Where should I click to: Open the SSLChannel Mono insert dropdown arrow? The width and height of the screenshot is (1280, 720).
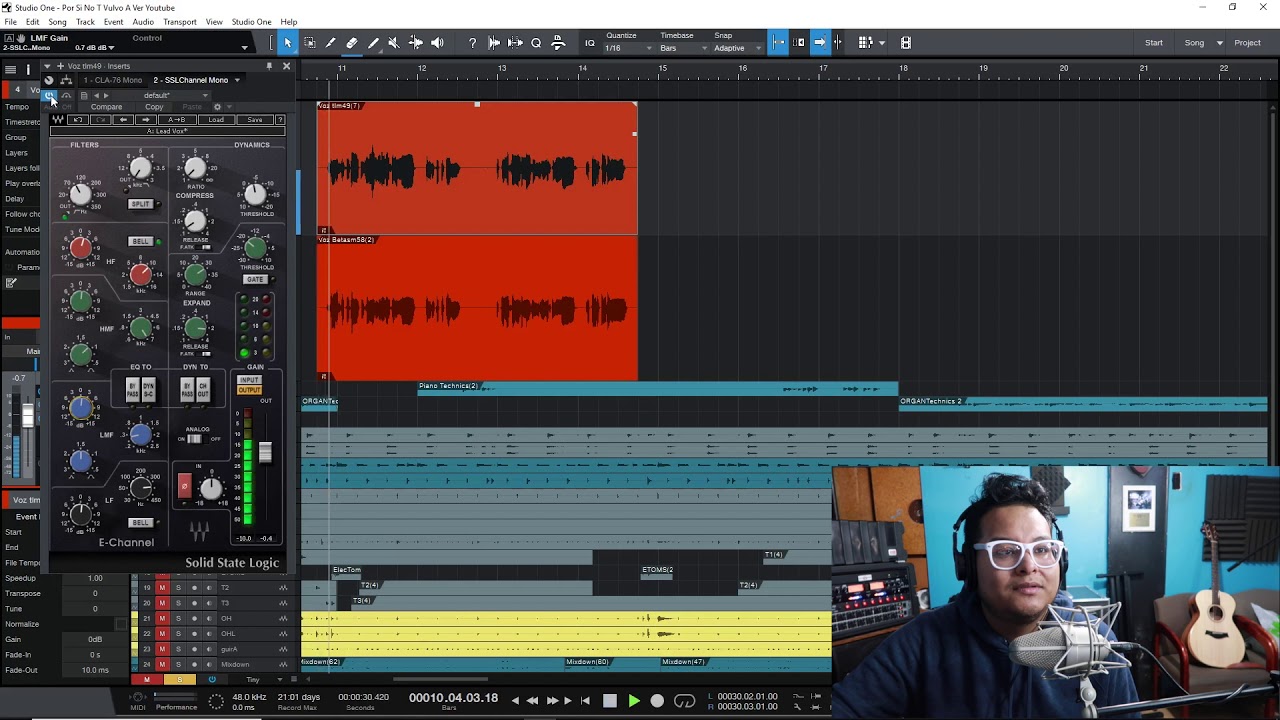pyautogui.click(x=237, y=80)
